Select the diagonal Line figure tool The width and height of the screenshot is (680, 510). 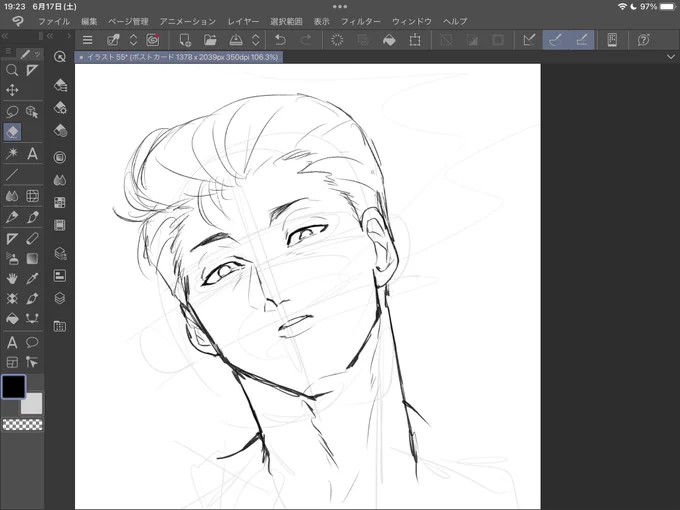12,175
